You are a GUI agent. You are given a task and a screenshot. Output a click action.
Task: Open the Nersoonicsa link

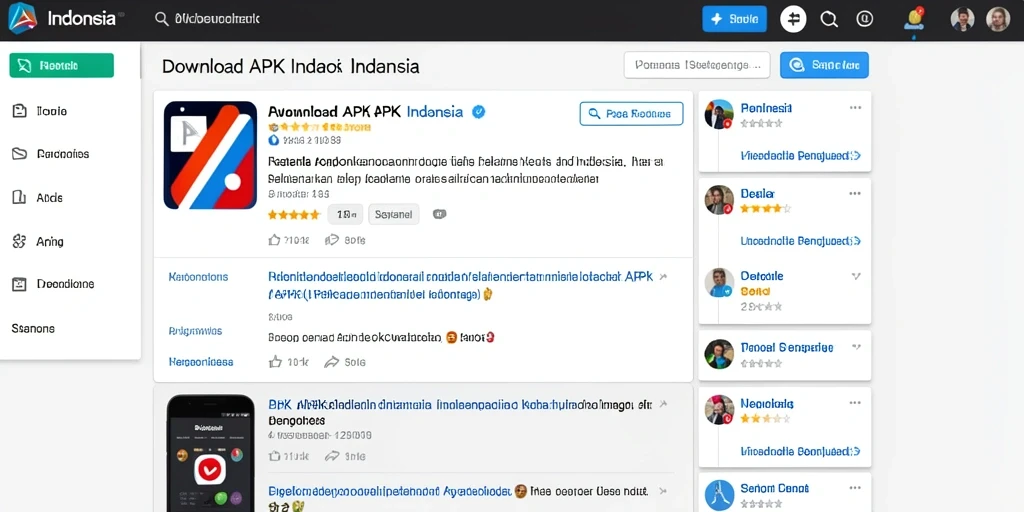pyautogui.click(x=201, y=362)
